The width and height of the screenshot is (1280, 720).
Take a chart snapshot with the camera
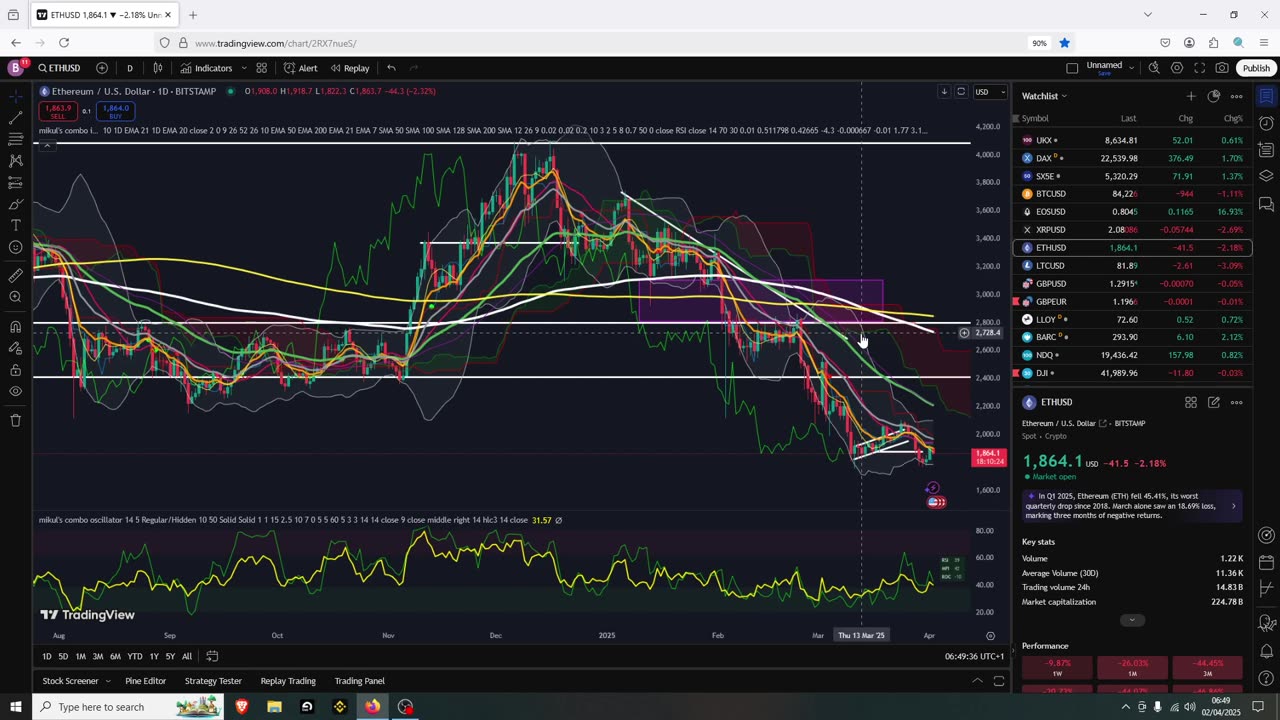pos(1222,68)
